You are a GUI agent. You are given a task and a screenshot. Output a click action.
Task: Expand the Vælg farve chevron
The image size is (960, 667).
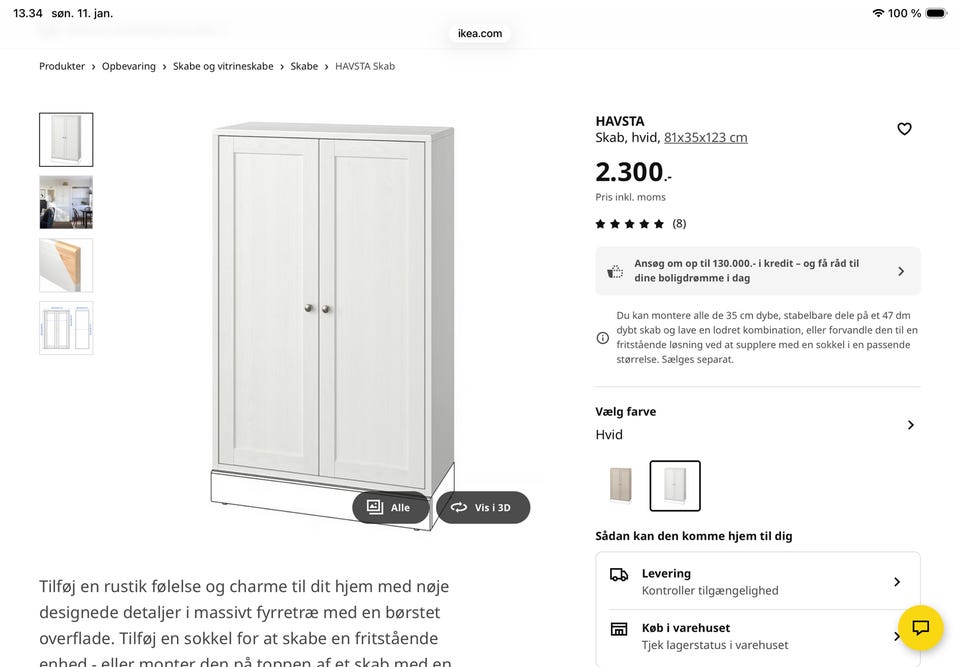pyautogui.click(x=910, y=424)
